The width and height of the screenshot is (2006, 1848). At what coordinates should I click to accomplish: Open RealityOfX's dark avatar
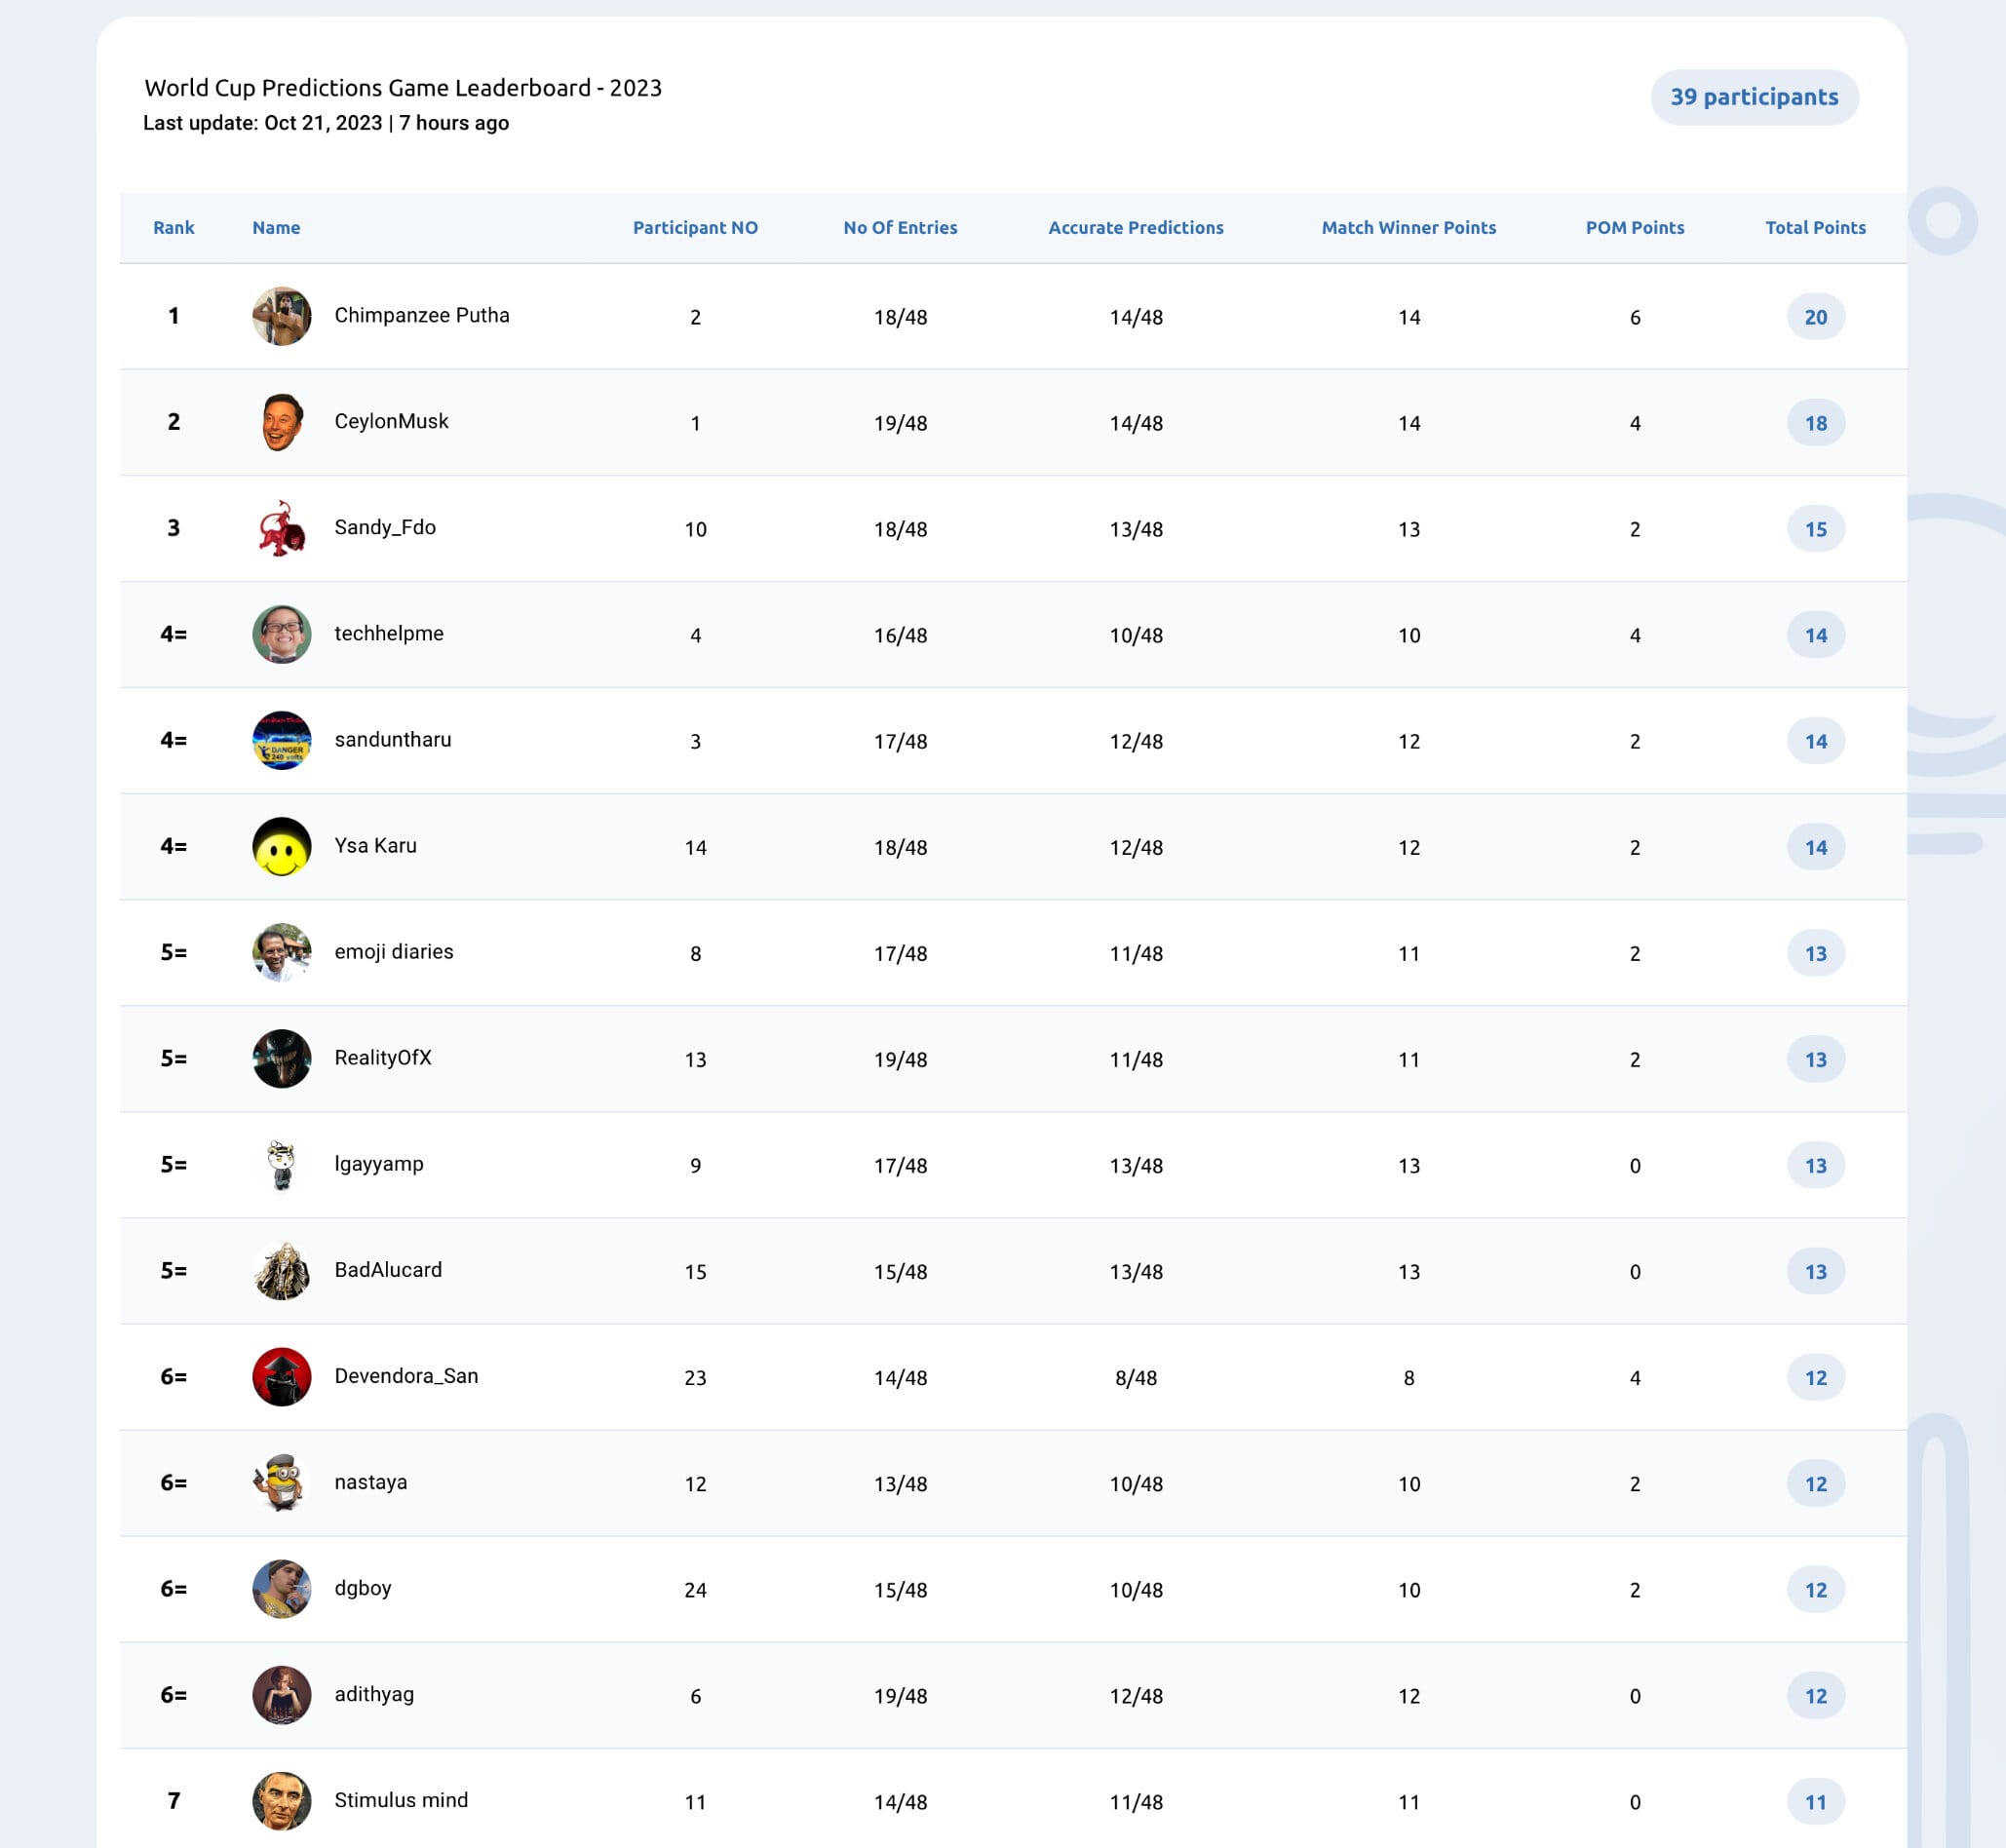(282, 1058)
